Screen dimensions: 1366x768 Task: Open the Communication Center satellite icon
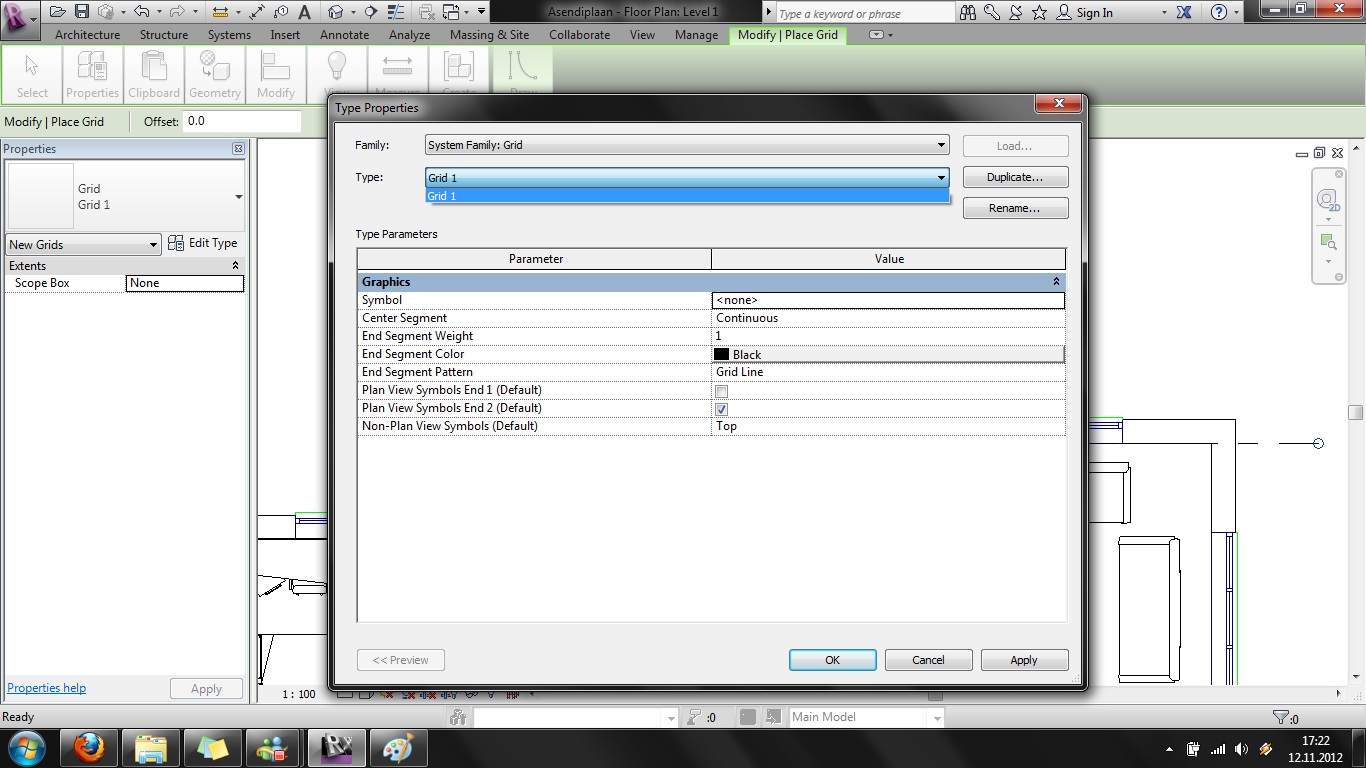coord(1016,12)
